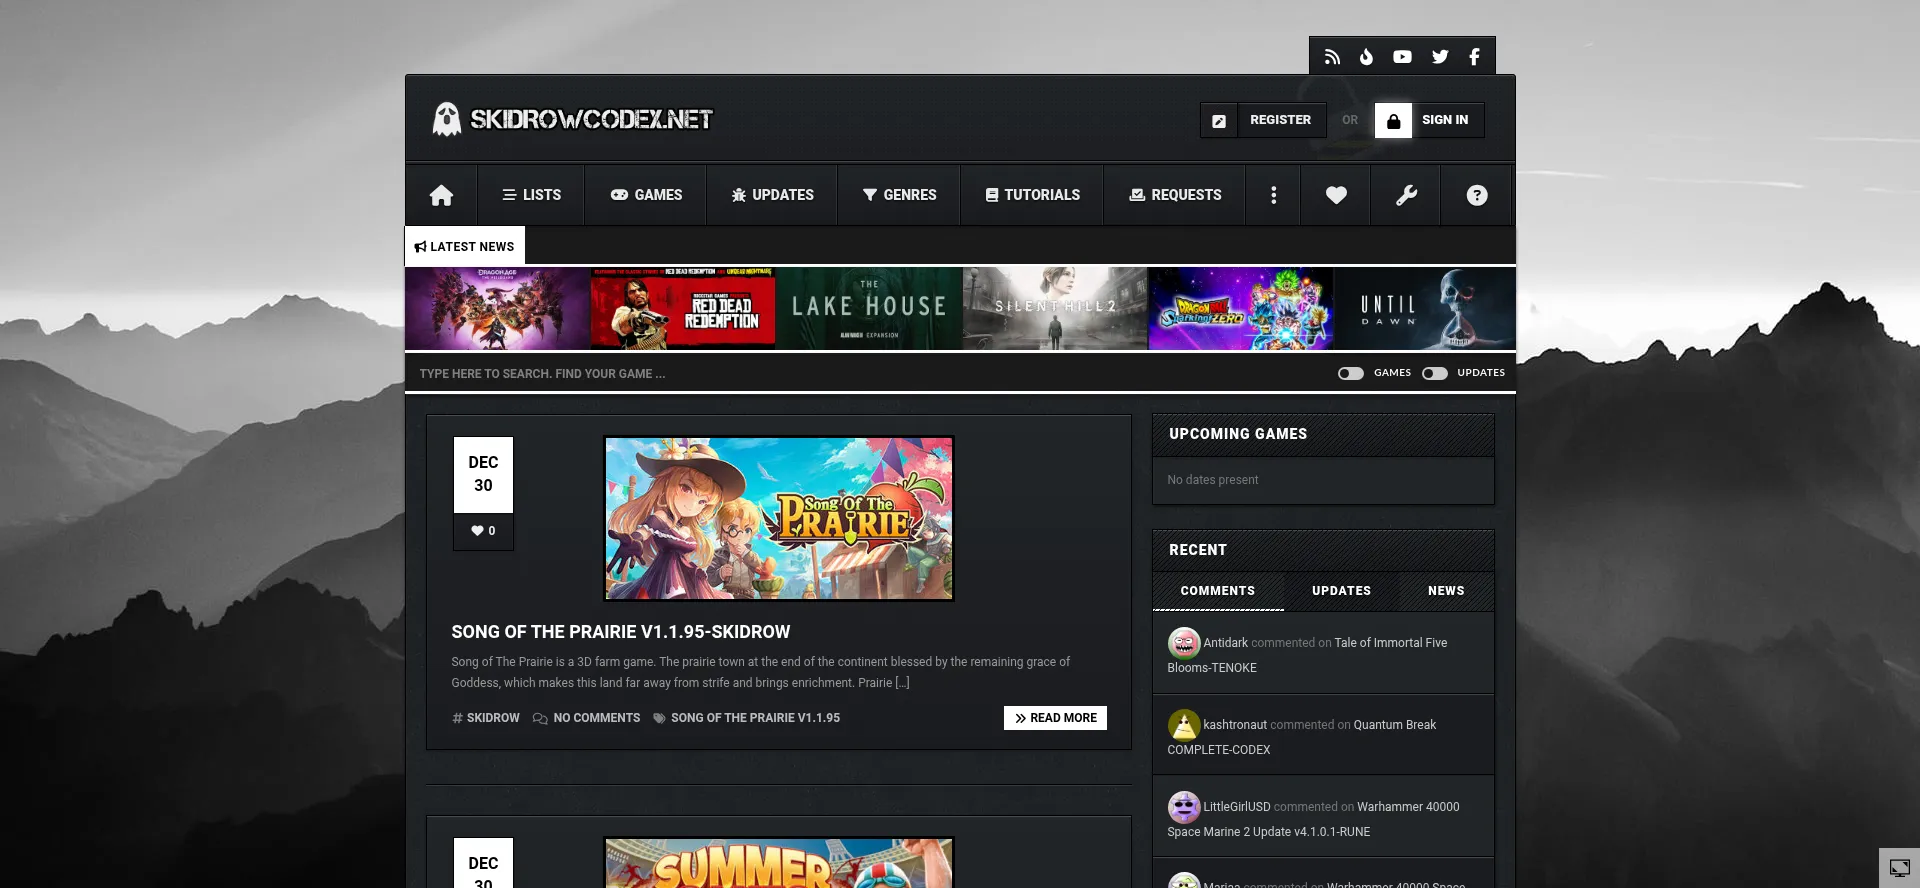Click the Upcoming Games heading

coord(1238,434)
